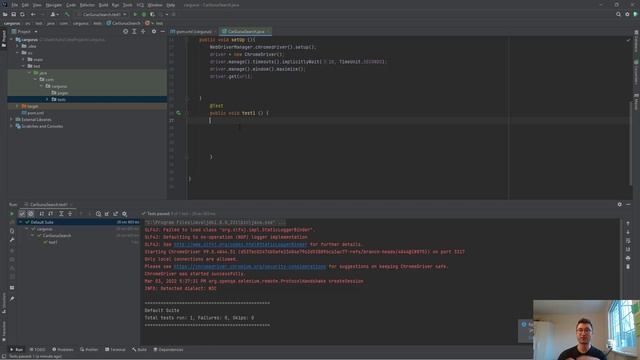Open the Edit menu

25,5
